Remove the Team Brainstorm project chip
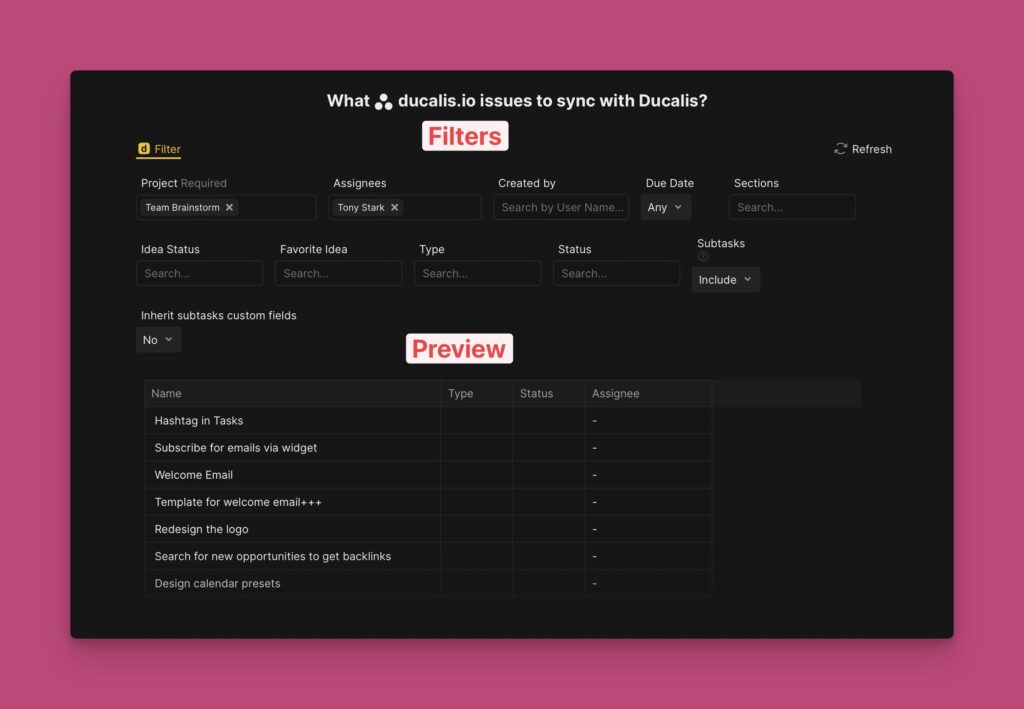 coord(229,208)
